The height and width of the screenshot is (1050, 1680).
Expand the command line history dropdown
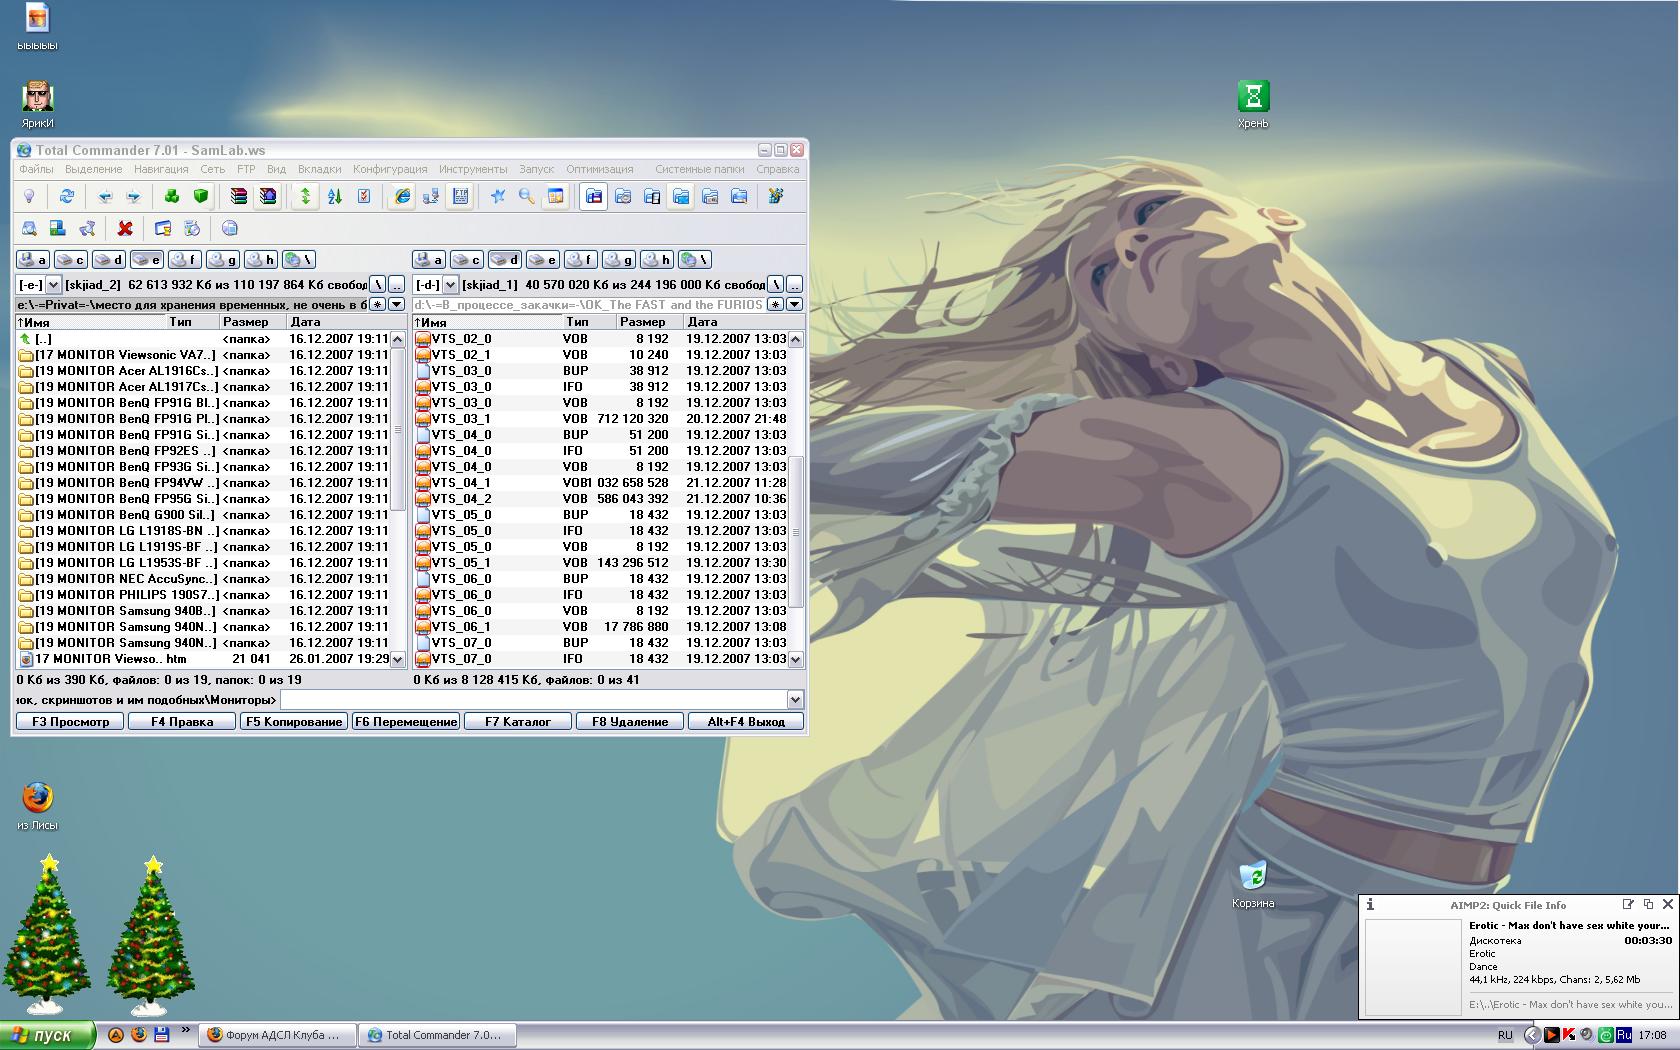pyautogui.click(x=795, y=700)
